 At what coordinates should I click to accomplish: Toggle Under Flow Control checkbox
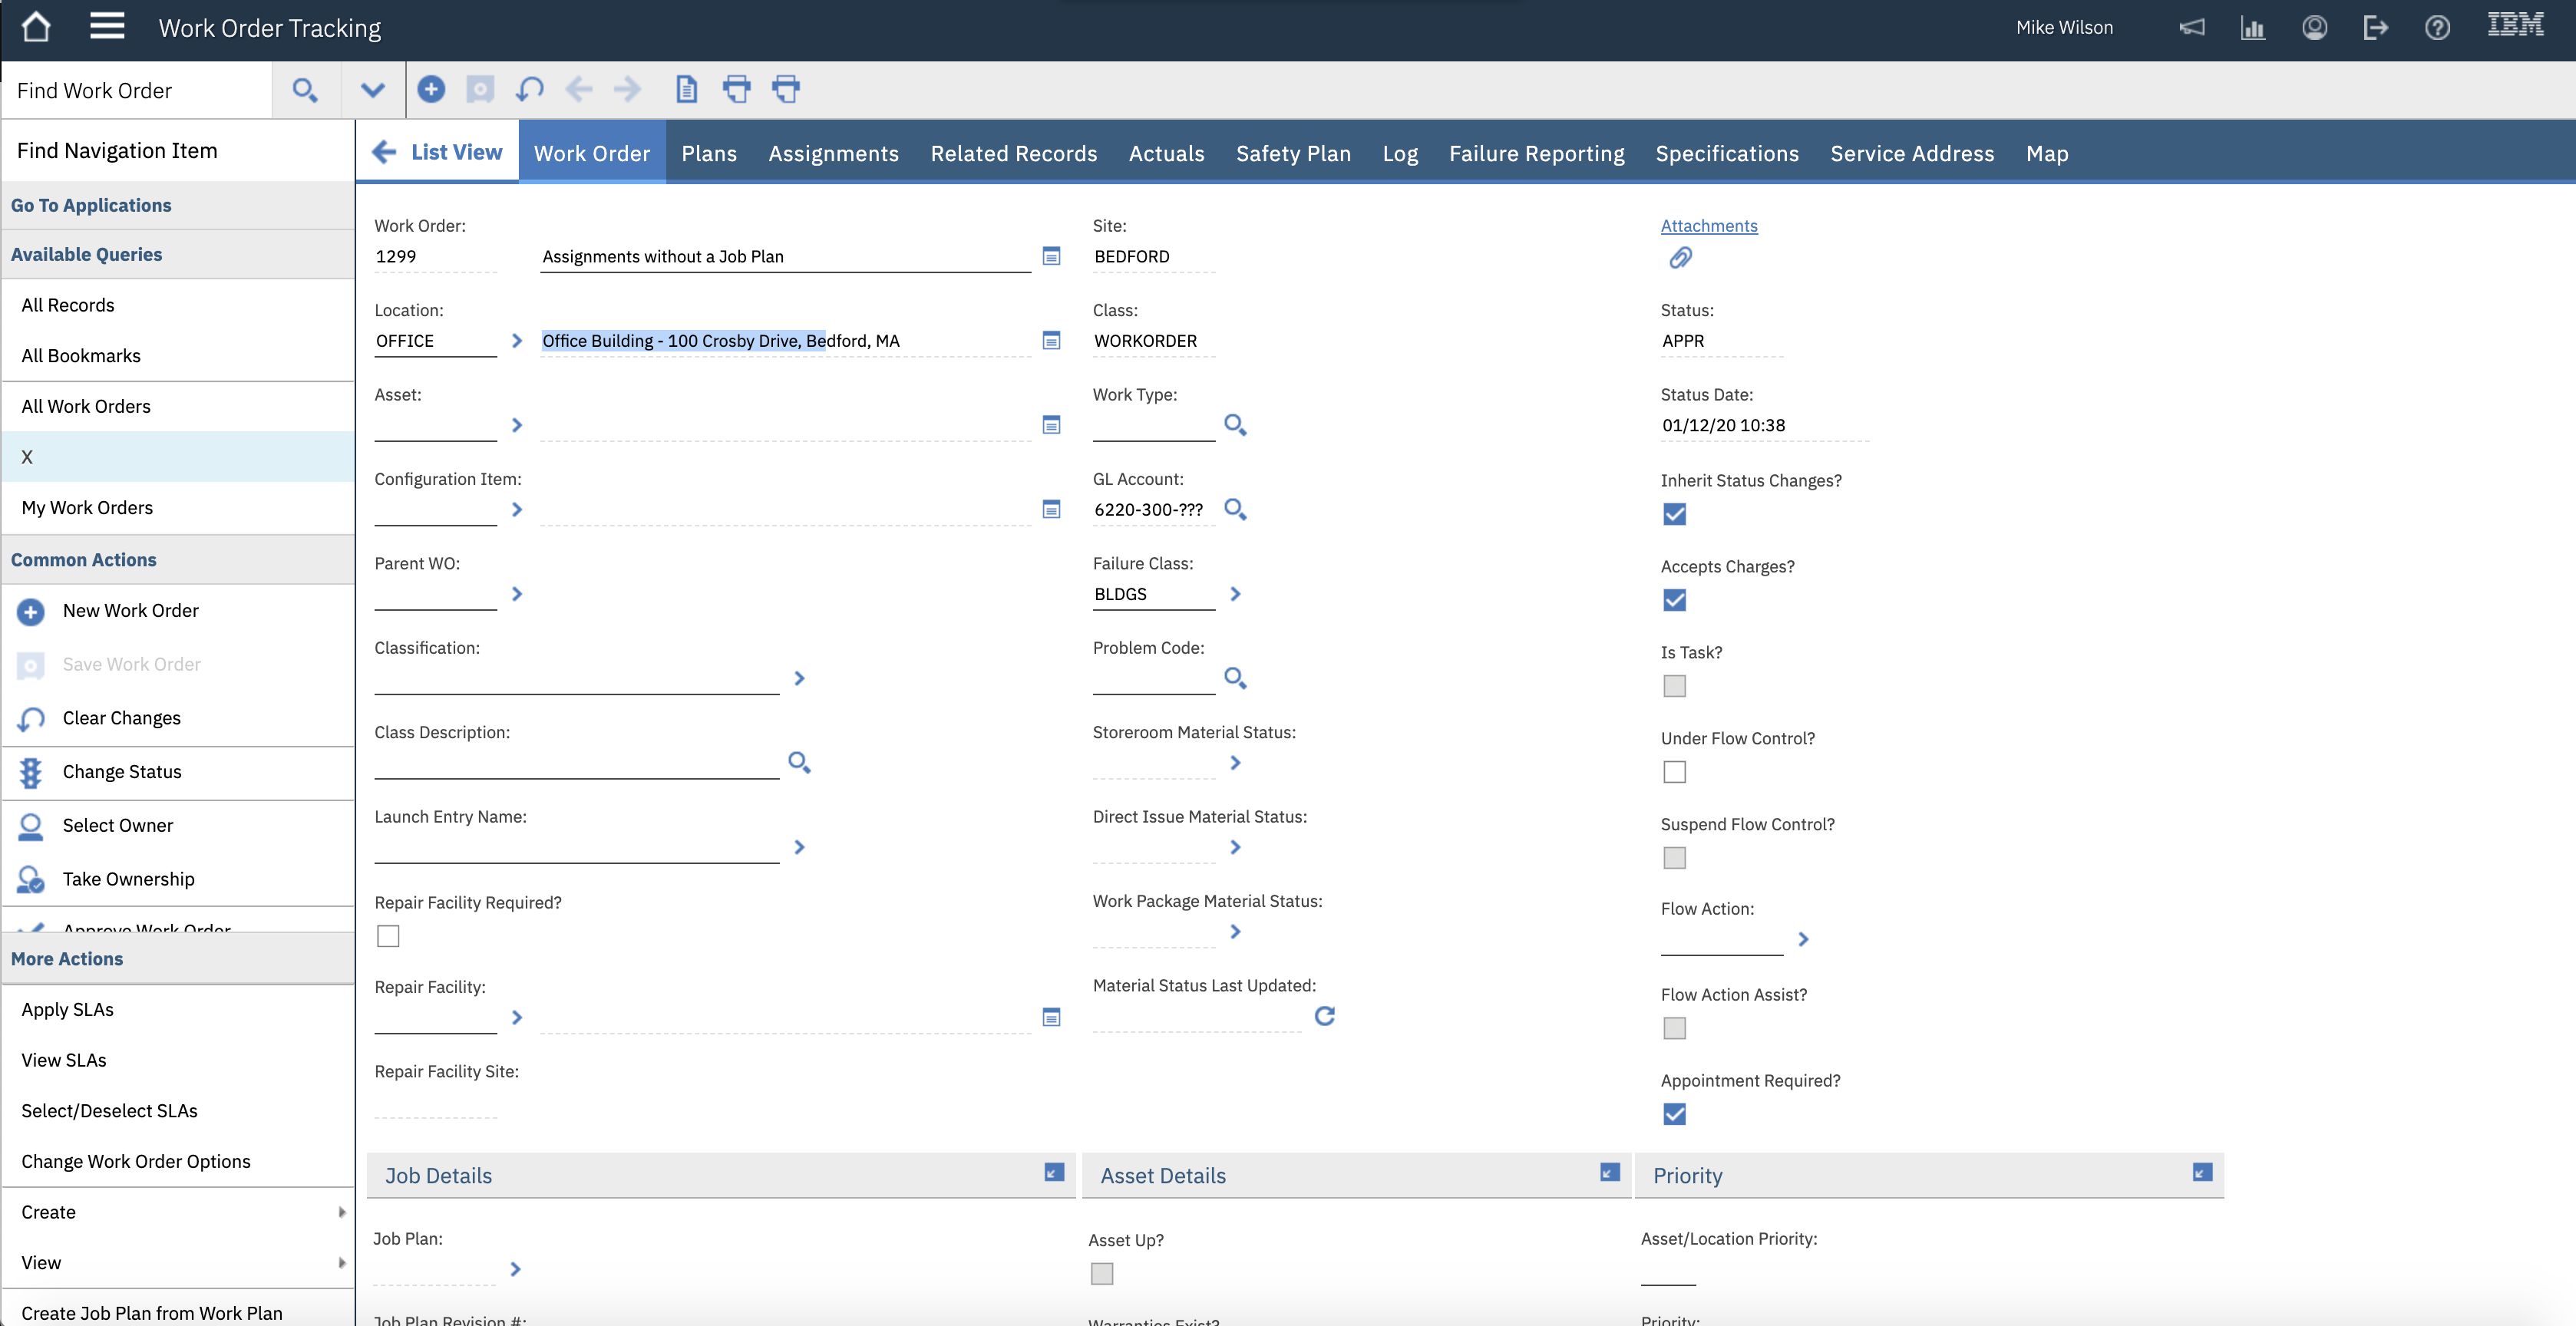1674,772
